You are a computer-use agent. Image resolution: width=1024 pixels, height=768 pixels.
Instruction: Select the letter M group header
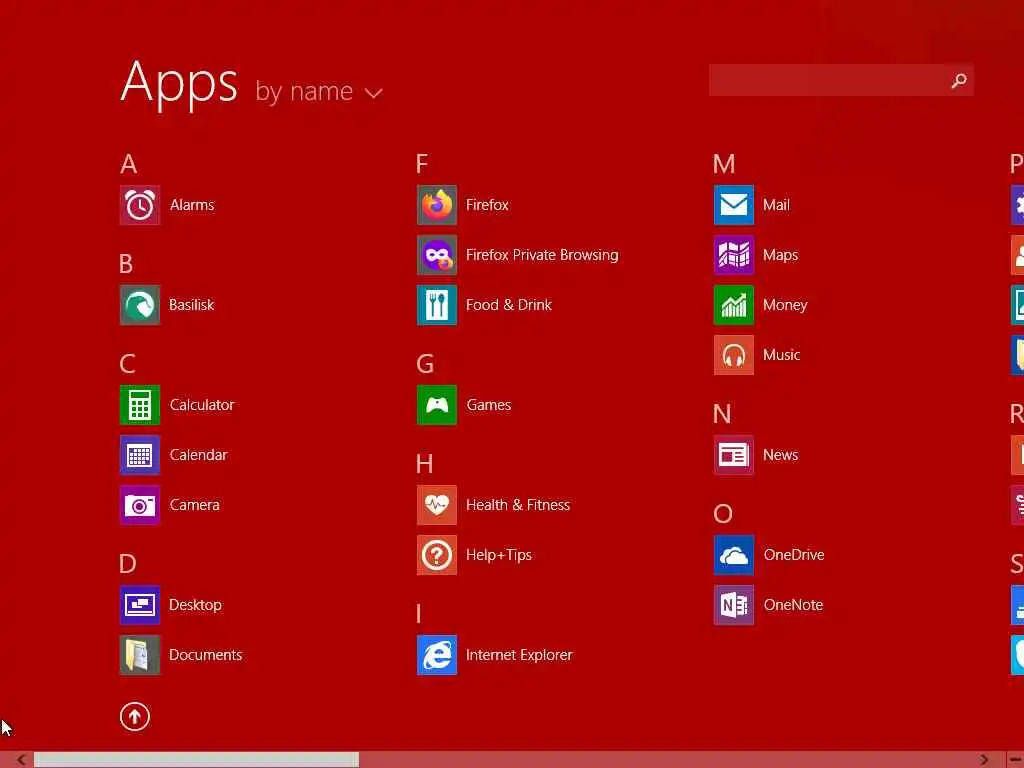tap(724, 164)
